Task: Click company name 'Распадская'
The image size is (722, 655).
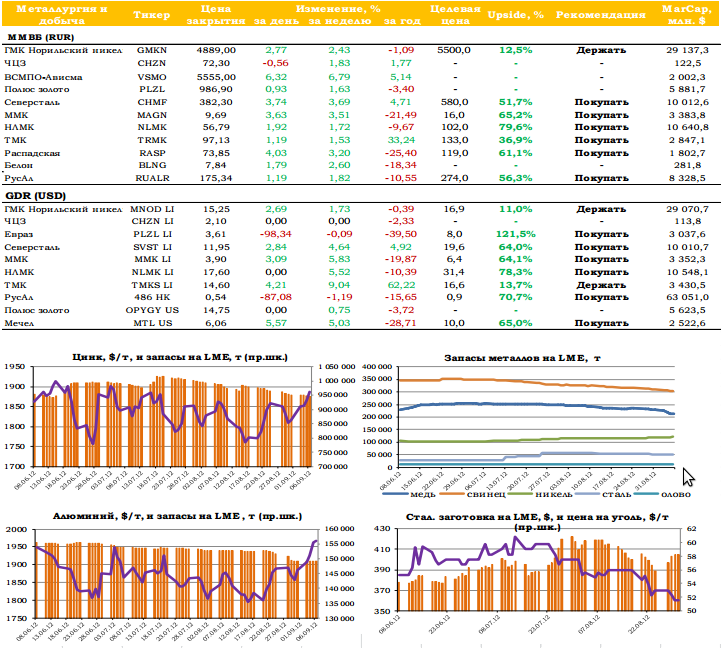Action: coord(32,153)
